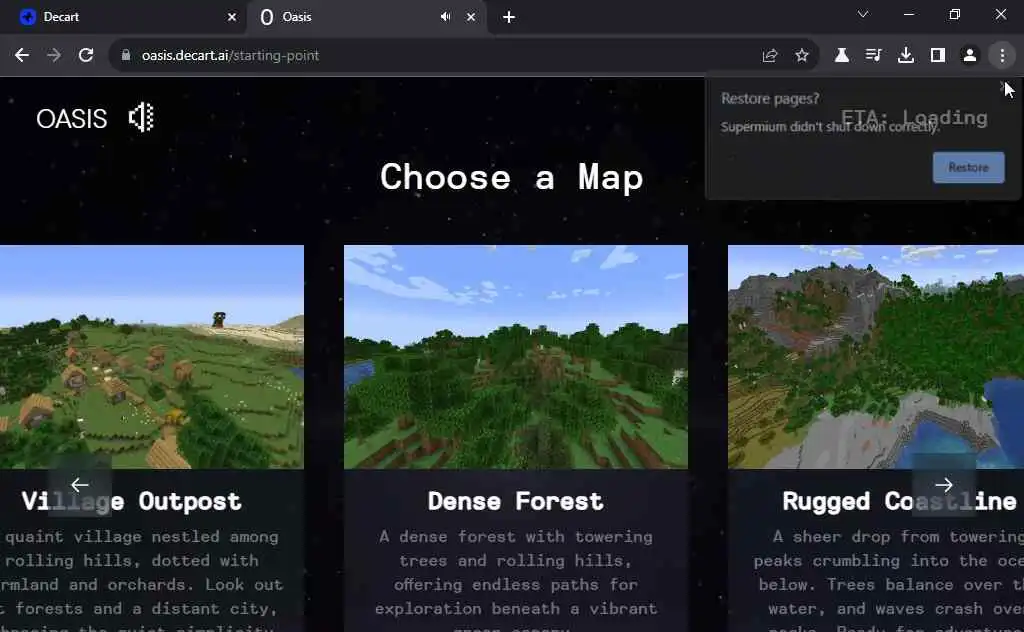The height and width of the screenshot is (632, 1024).
Task: Click the Restore button
Action: click(968, 168)
